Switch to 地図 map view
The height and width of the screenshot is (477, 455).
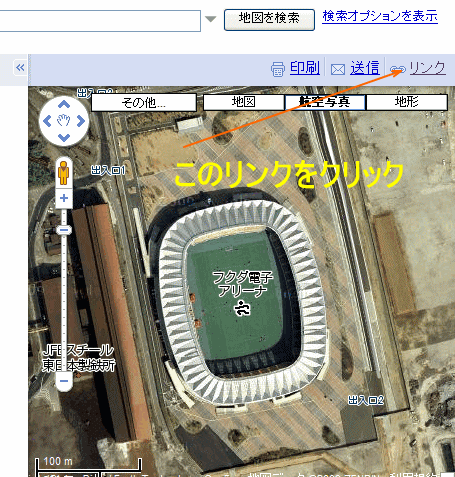244,102
